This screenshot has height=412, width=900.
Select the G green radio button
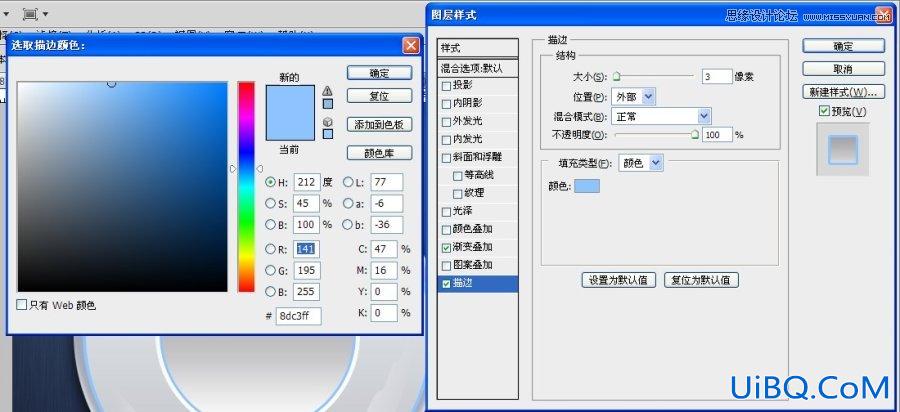270,270
